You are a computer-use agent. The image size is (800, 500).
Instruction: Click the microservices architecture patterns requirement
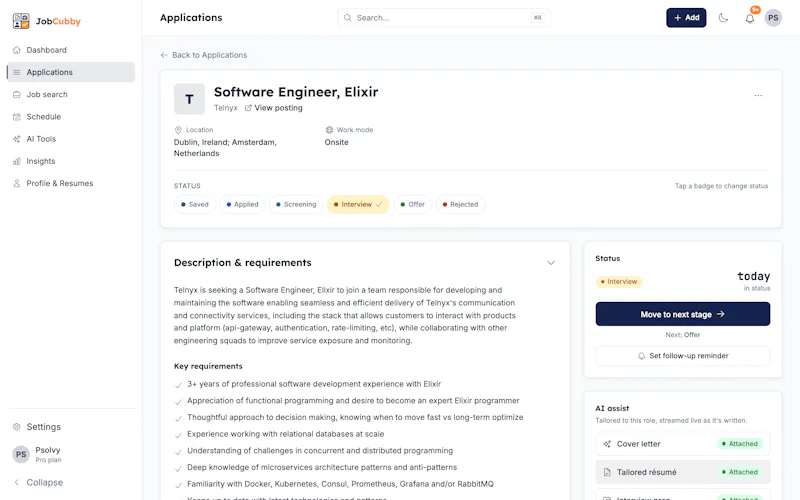click(x=322, y=467)
